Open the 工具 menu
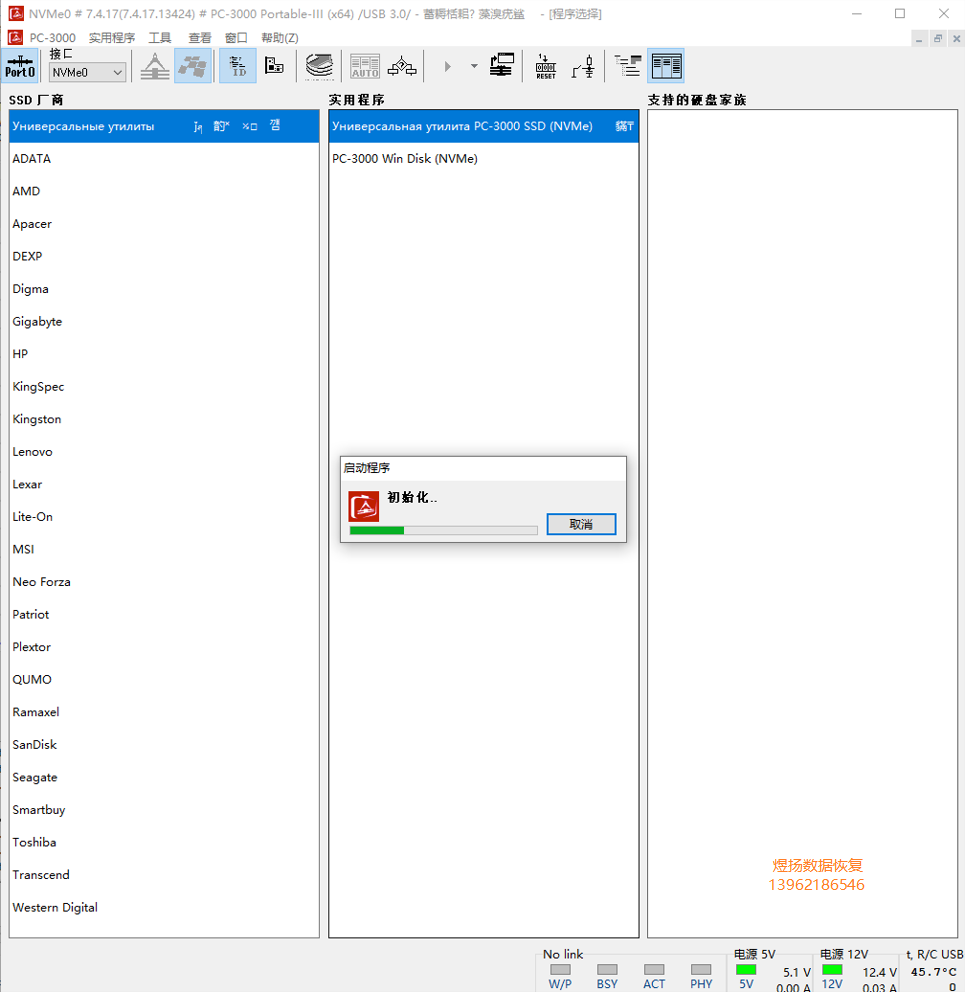This screenshot has height=992, width=965. (x=160, y=38)
